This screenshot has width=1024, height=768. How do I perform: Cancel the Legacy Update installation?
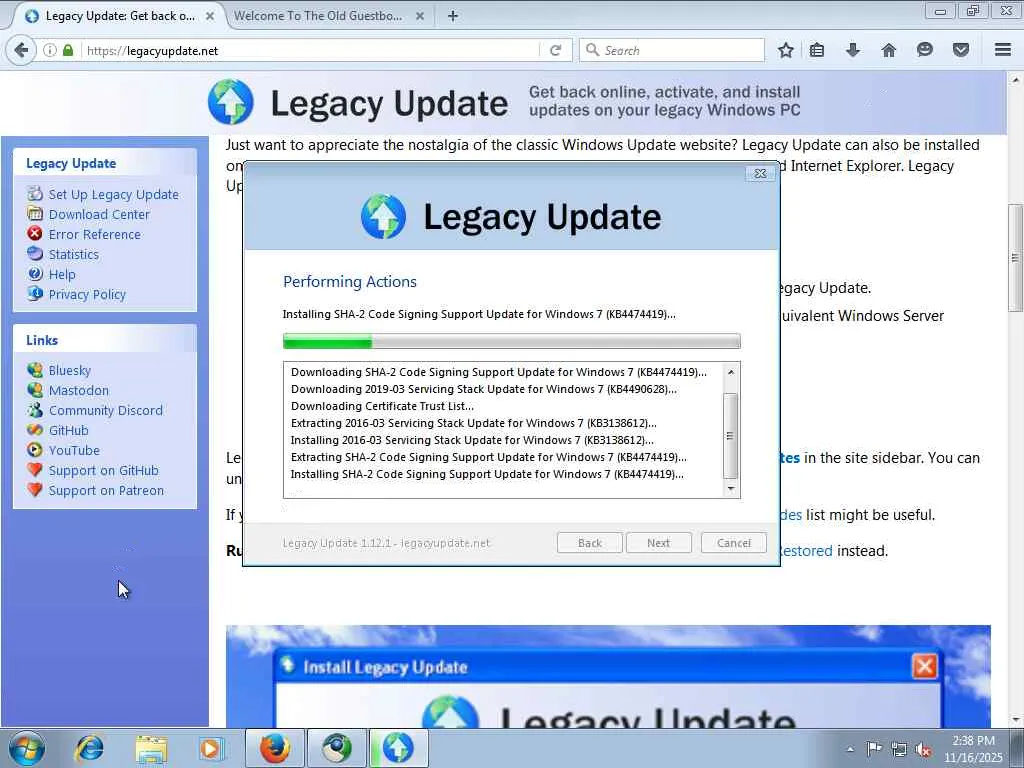point(733,543)
